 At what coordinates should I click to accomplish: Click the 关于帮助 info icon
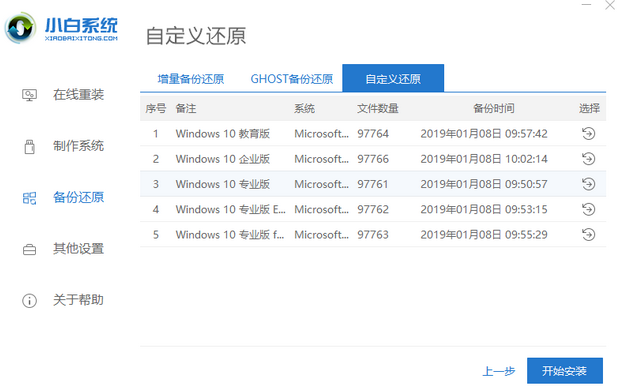tap(29, 301)
